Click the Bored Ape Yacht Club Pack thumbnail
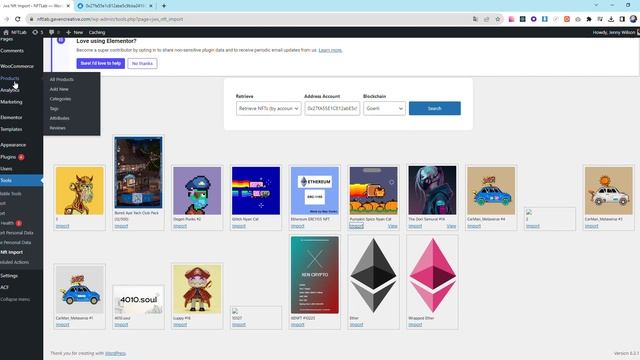 138,172
